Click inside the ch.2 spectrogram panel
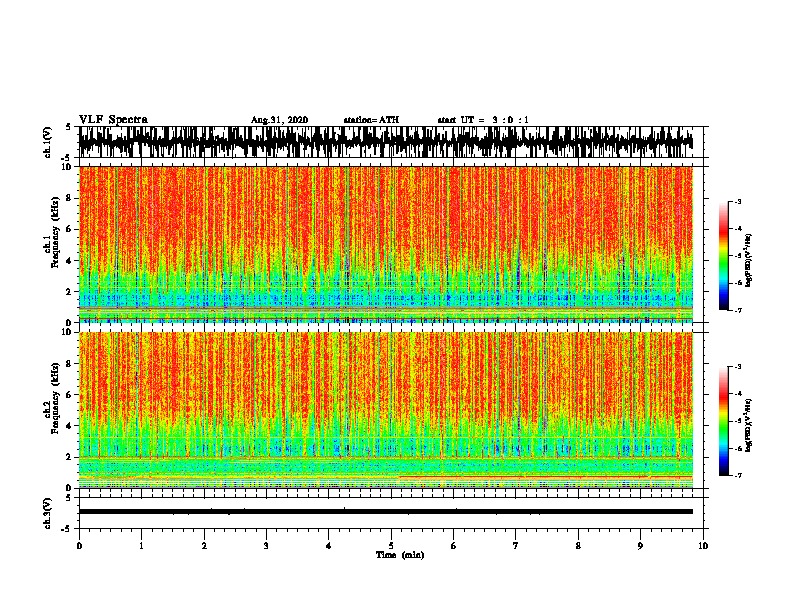Image resolution: width=792 pixels, height=612 pixels. pos(386,410)
